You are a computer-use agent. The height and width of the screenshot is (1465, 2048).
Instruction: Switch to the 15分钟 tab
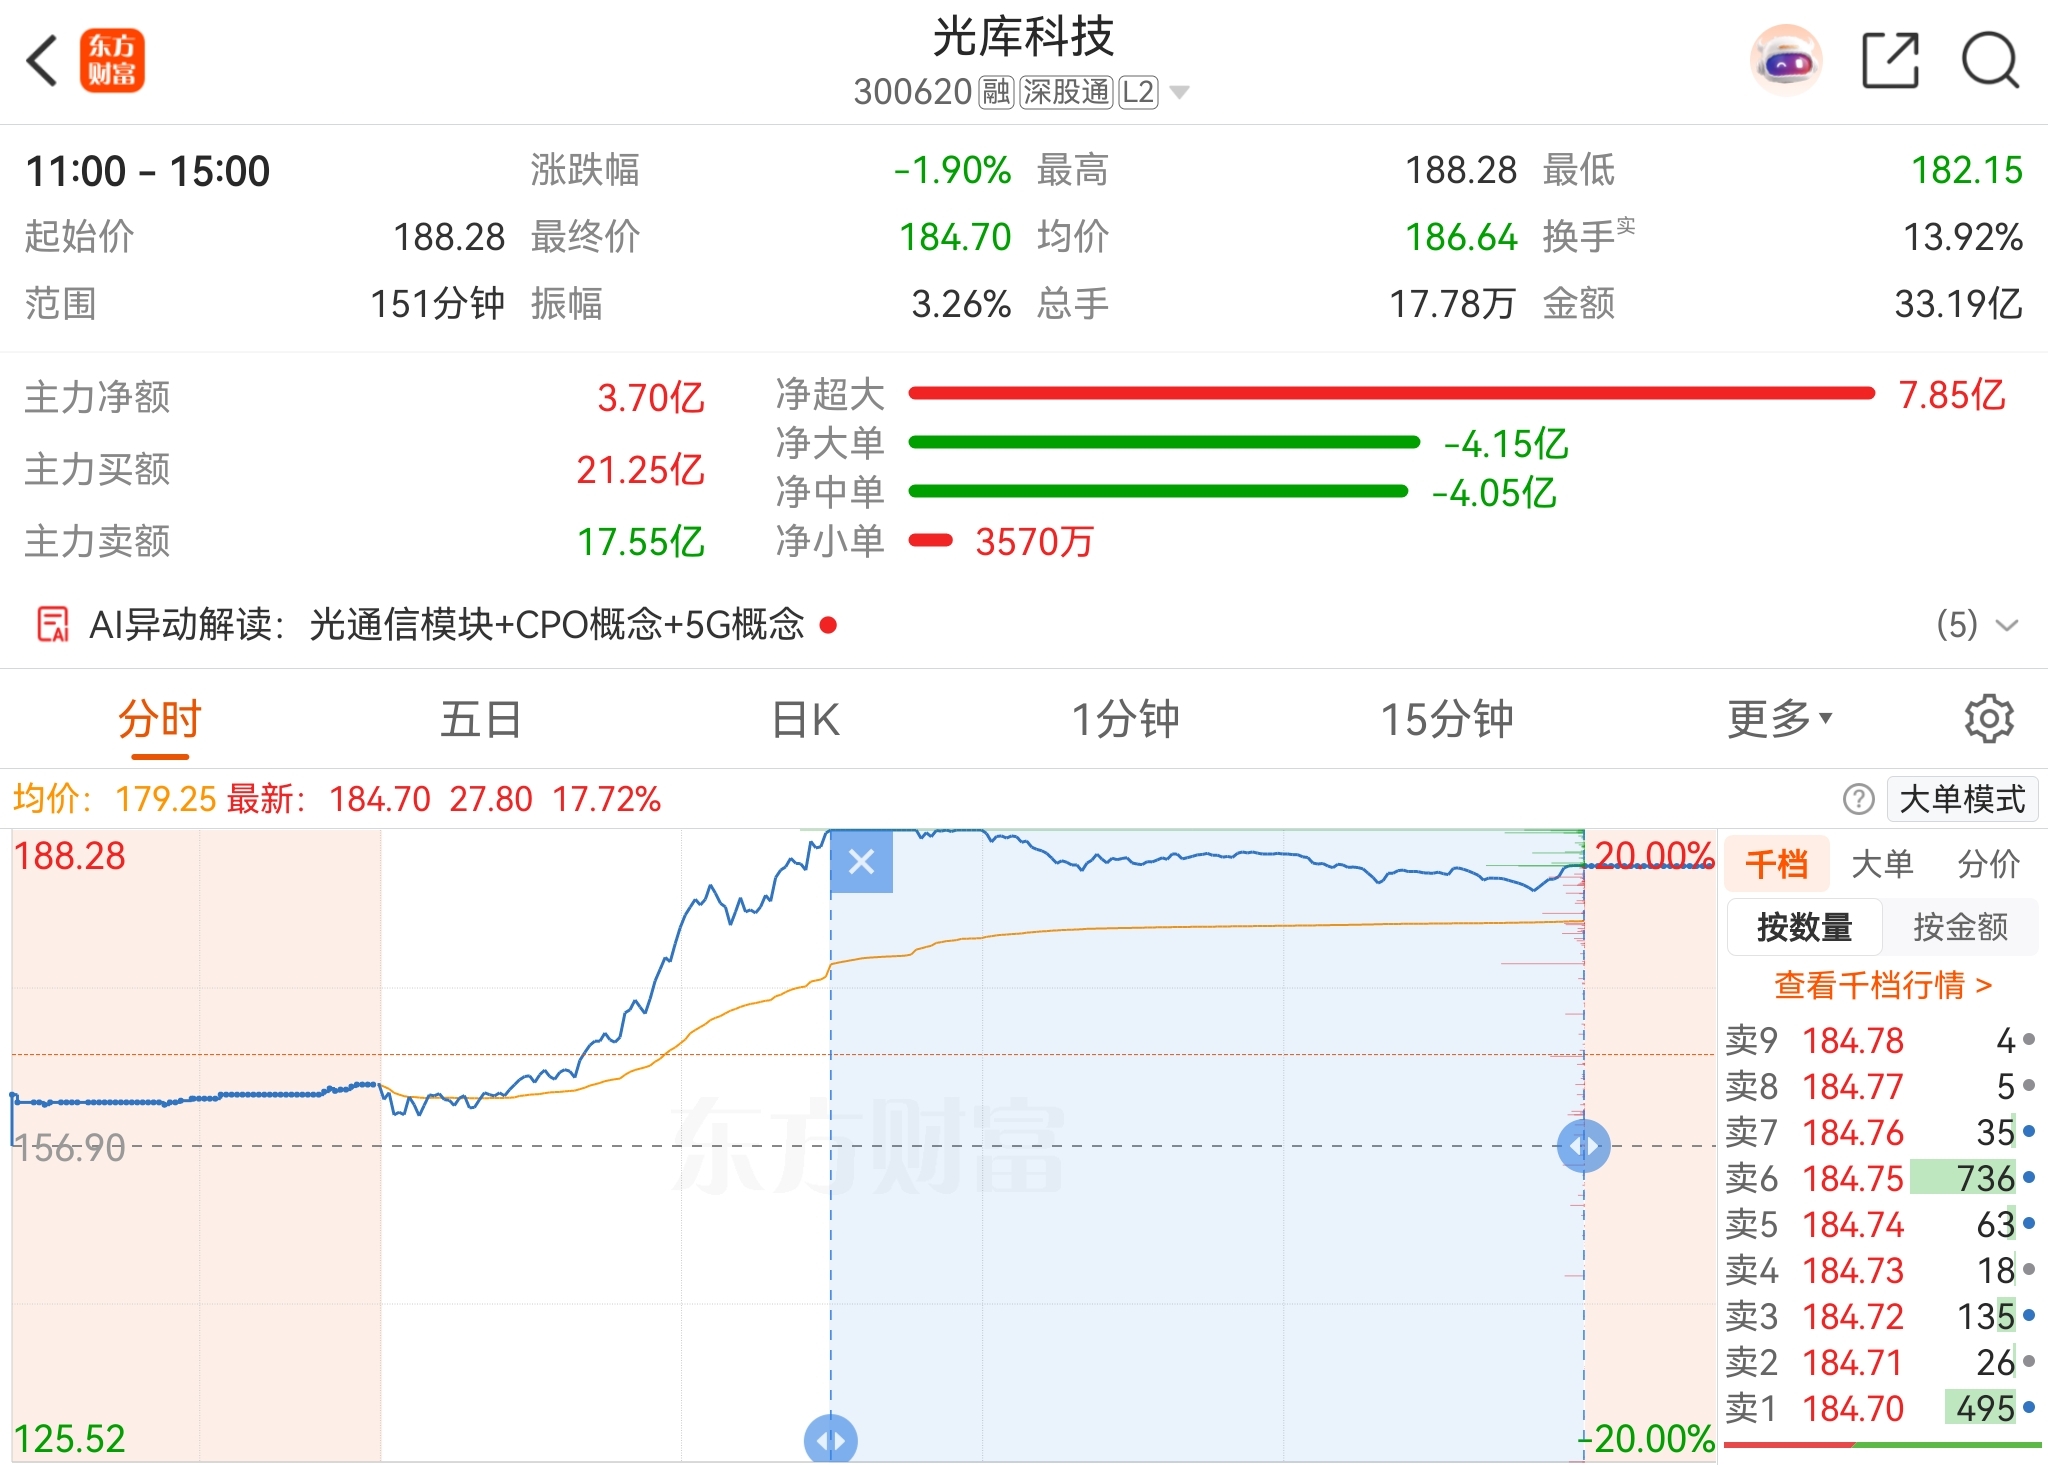pos(1446,719)
